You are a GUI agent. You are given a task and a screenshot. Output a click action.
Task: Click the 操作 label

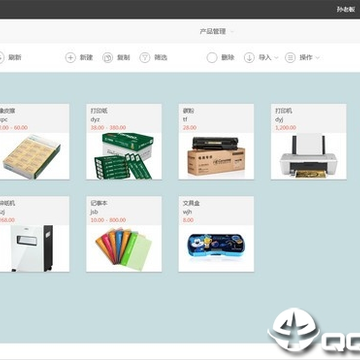pos(306,58)
